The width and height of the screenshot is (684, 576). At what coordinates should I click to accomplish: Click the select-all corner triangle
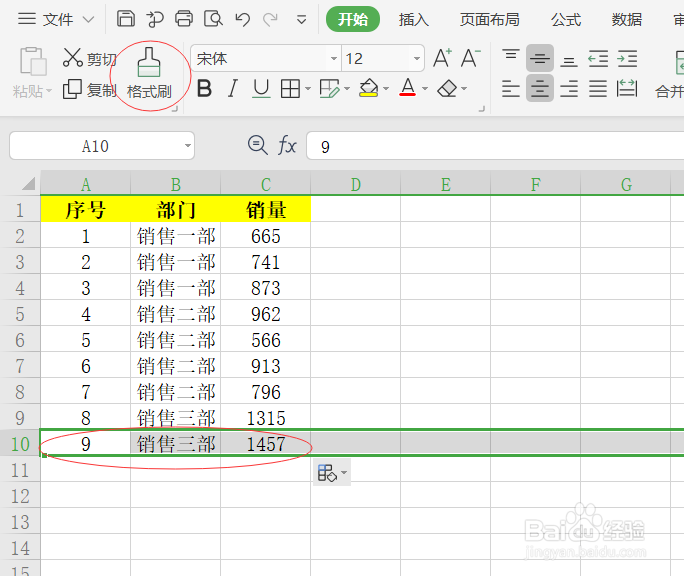coord(27,184)
